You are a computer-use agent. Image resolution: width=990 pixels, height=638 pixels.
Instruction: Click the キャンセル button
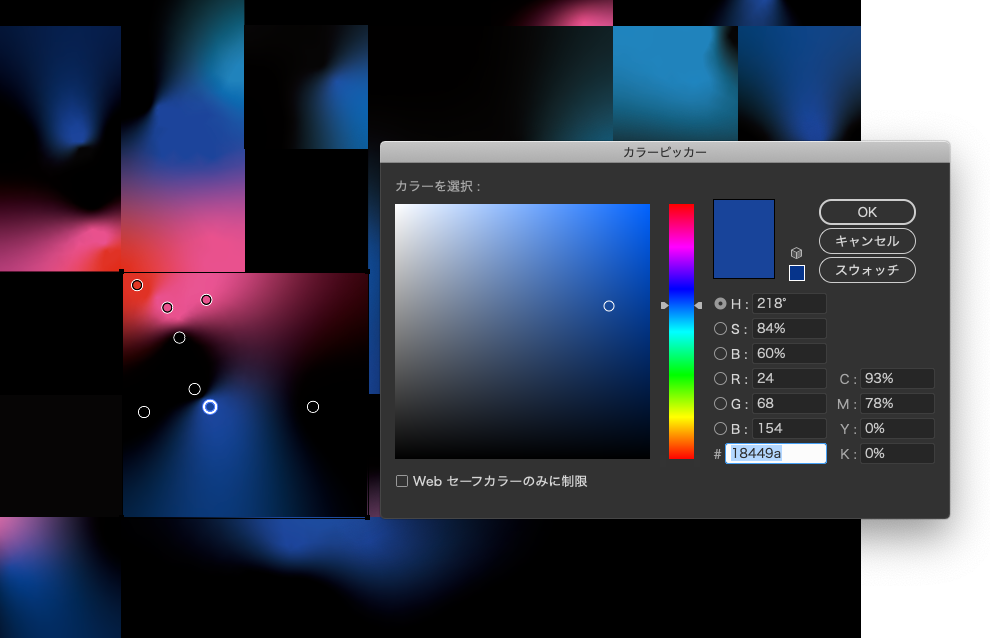tap(867, 241)
